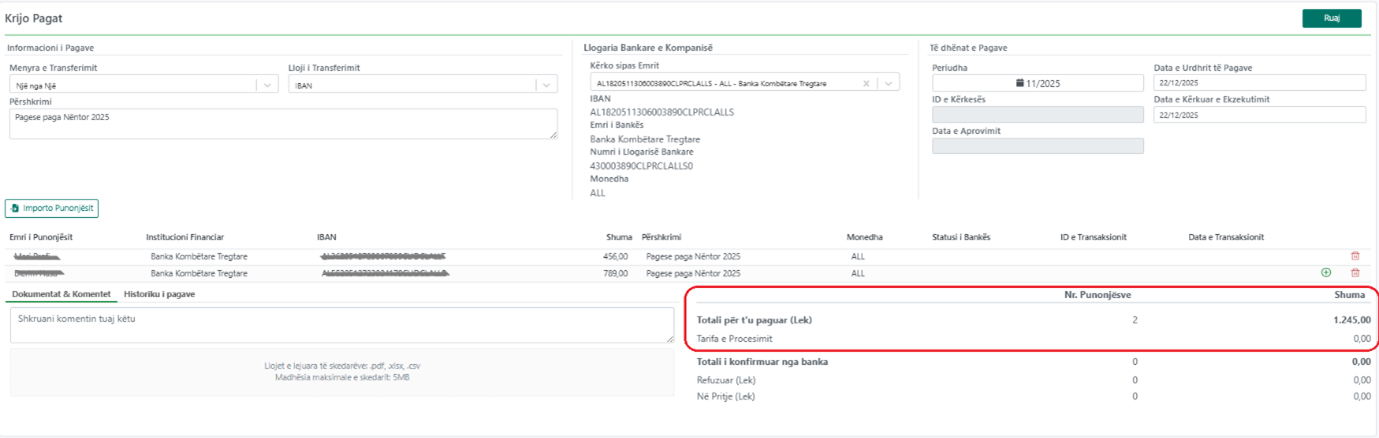Switch to the Historiku i pagave tab
This screenshot has width=1379, height=438.
(159, 294)
